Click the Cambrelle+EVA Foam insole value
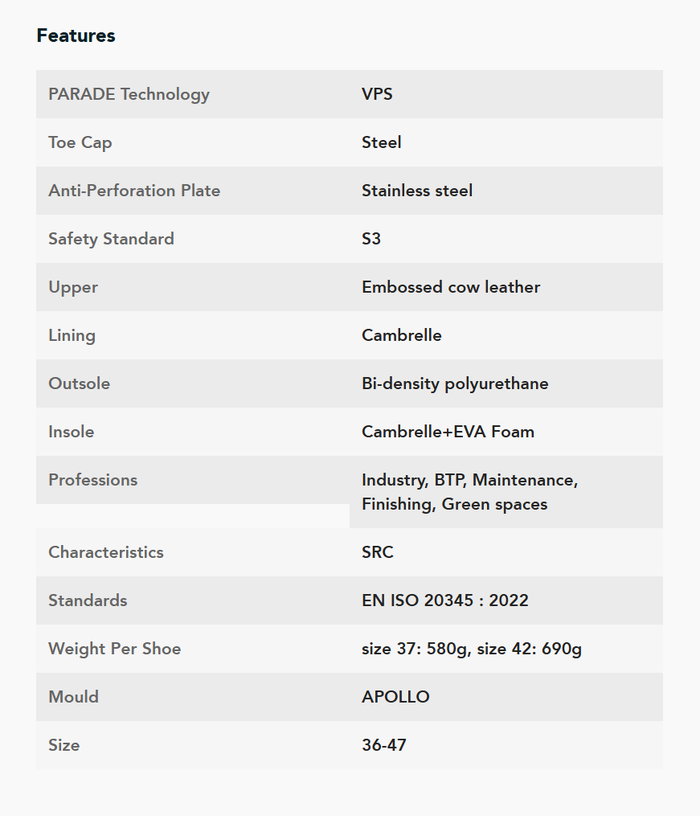The height and width of the screenshot is (816, 700). (448, 432)
